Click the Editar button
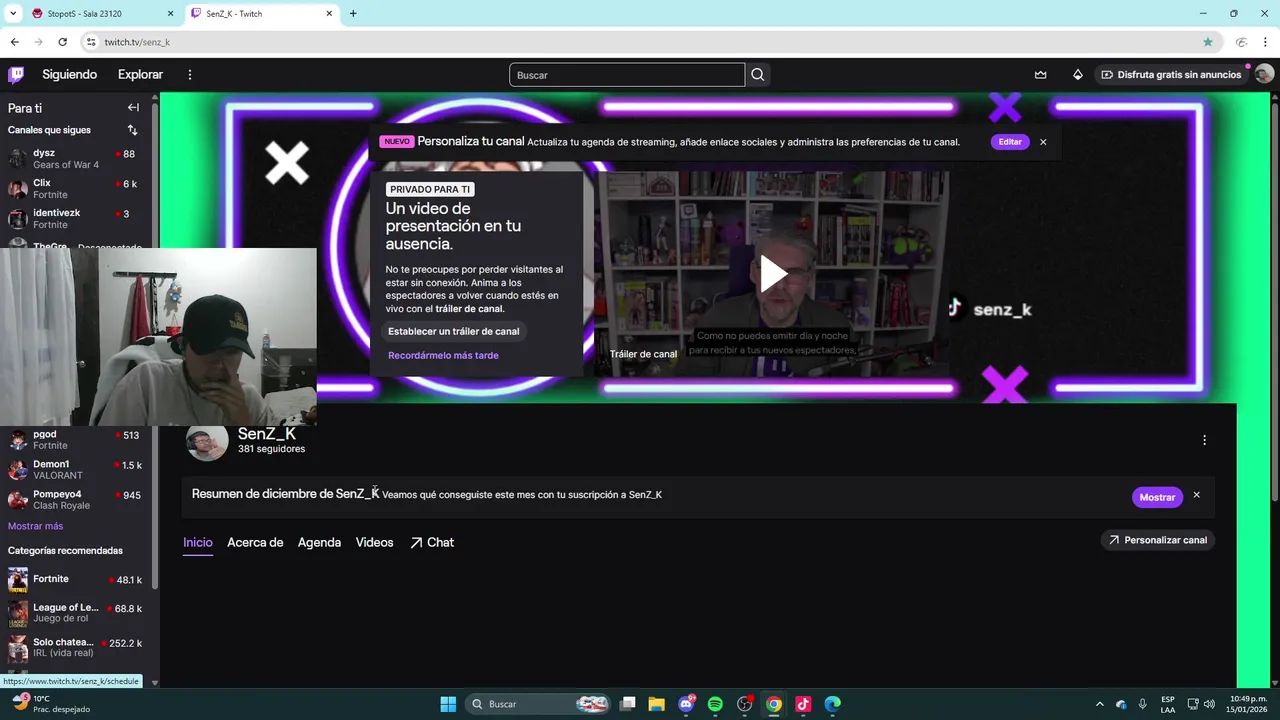This screenshot has height=720, width=1280. click(x=1010, y=142)
